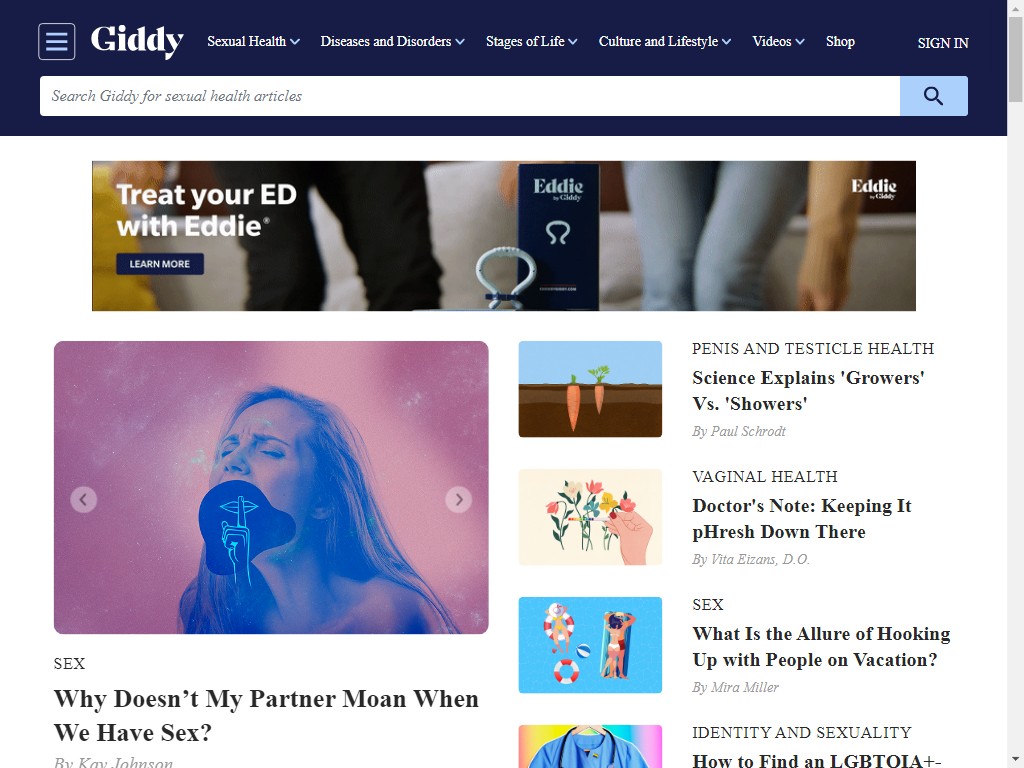
Task: Click LEARN MORE on Eddie banner
Action: (x=160, y=264)
